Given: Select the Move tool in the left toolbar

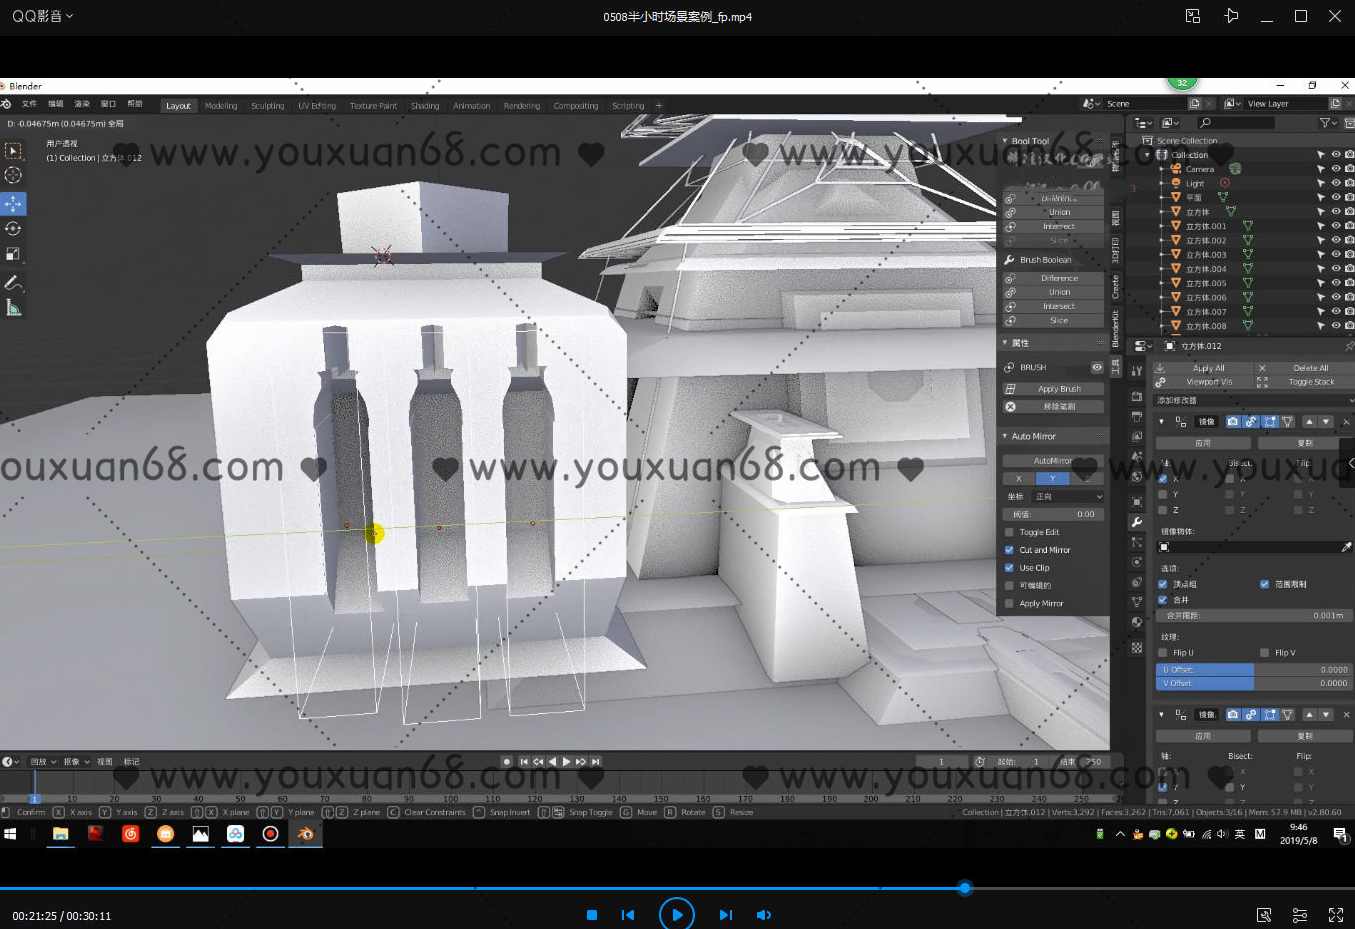Looking at the screenshot, I should point(14,203).
